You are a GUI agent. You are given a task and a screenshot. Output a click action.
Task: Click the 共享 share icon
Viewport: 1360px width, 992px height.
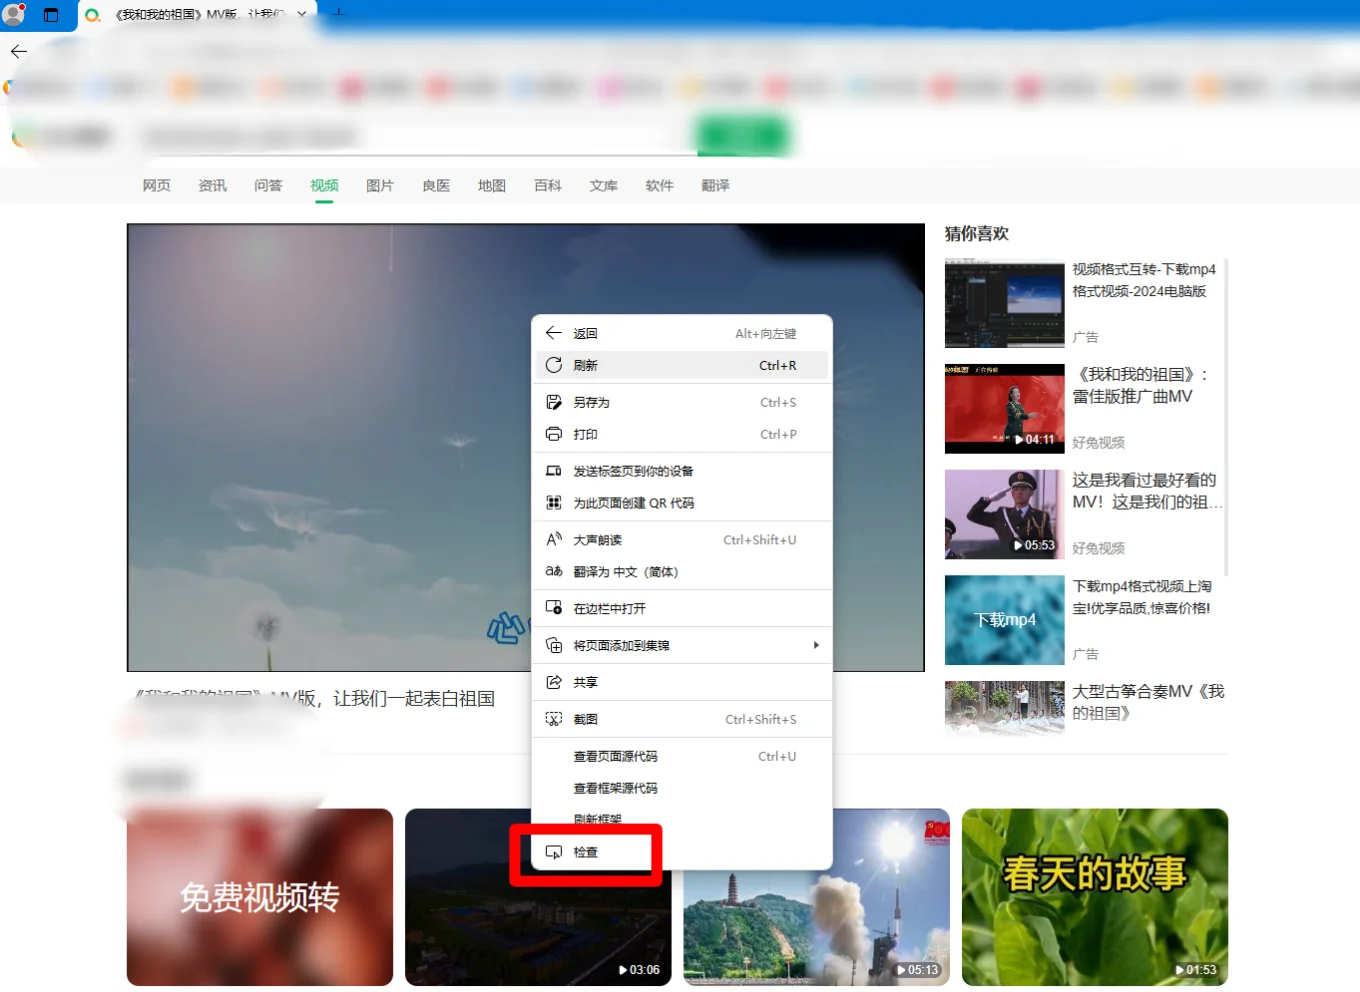click(x=554, y=682)
